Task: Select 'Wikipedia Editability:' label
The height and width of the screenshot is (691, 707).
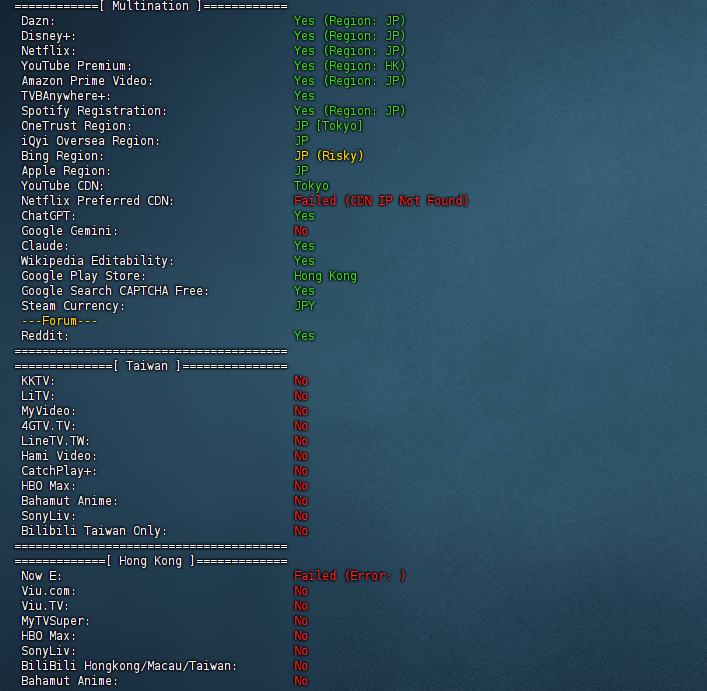Action: tap(97, 261)
